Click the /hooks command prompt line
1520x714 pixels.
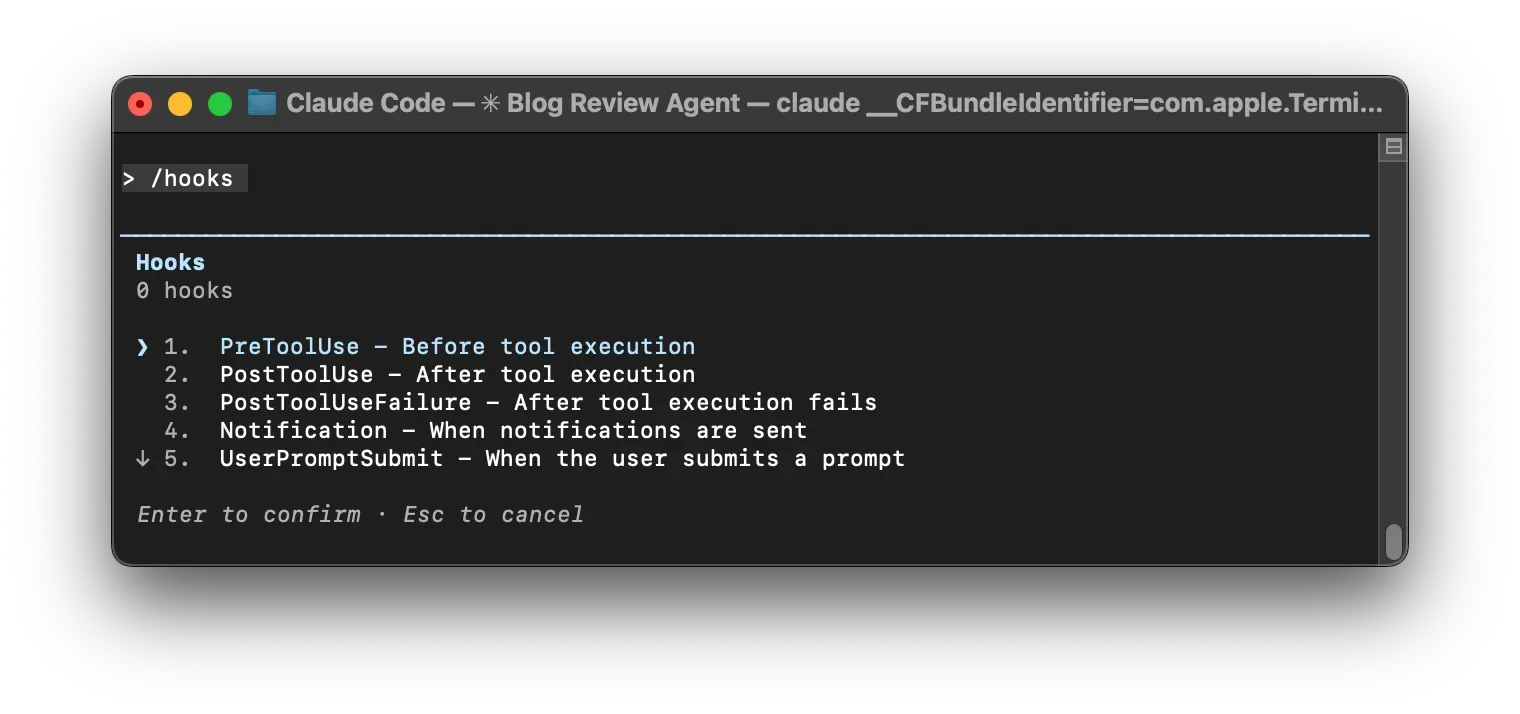184,179
